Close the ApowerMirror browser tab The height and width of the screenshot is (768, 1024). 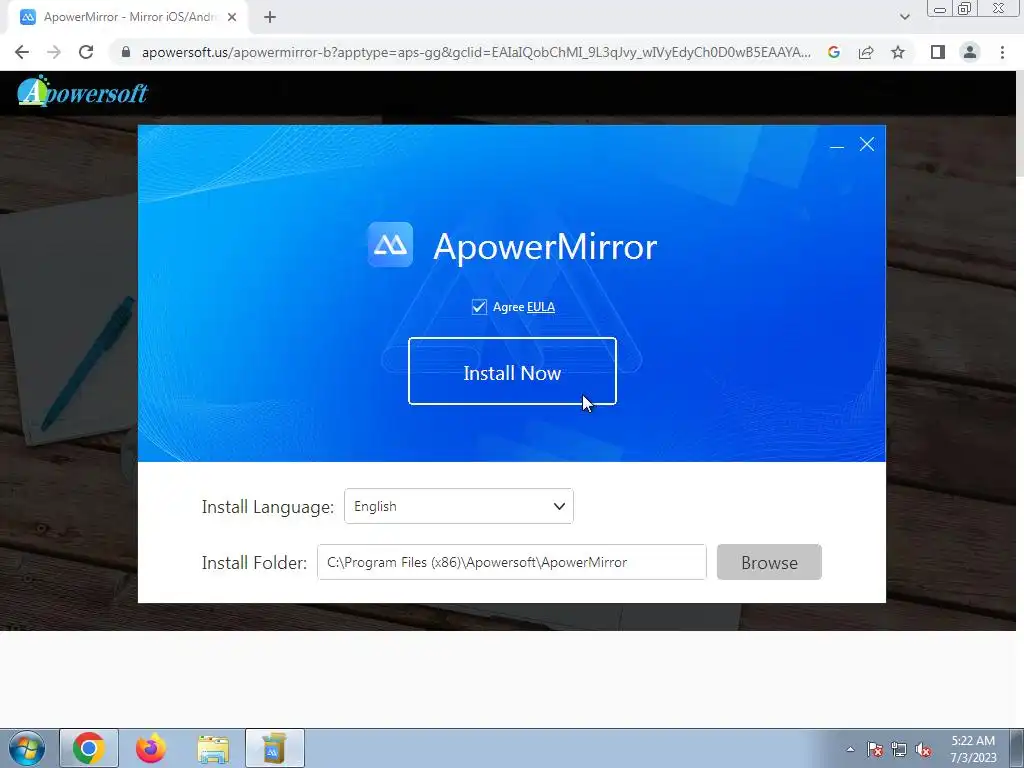coord(232,17)
